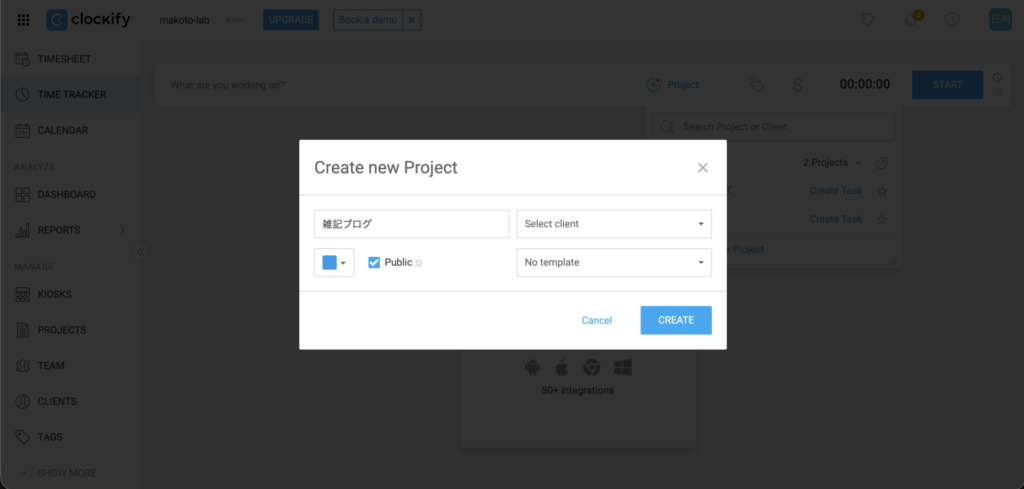Open the Timesheet menu item
Screen dimensions: 1024x489
click(63, 59)
